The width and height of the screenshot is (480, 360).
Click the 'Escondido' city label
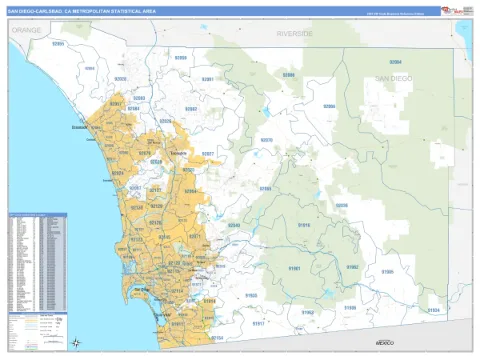click(x=179, y=153)
